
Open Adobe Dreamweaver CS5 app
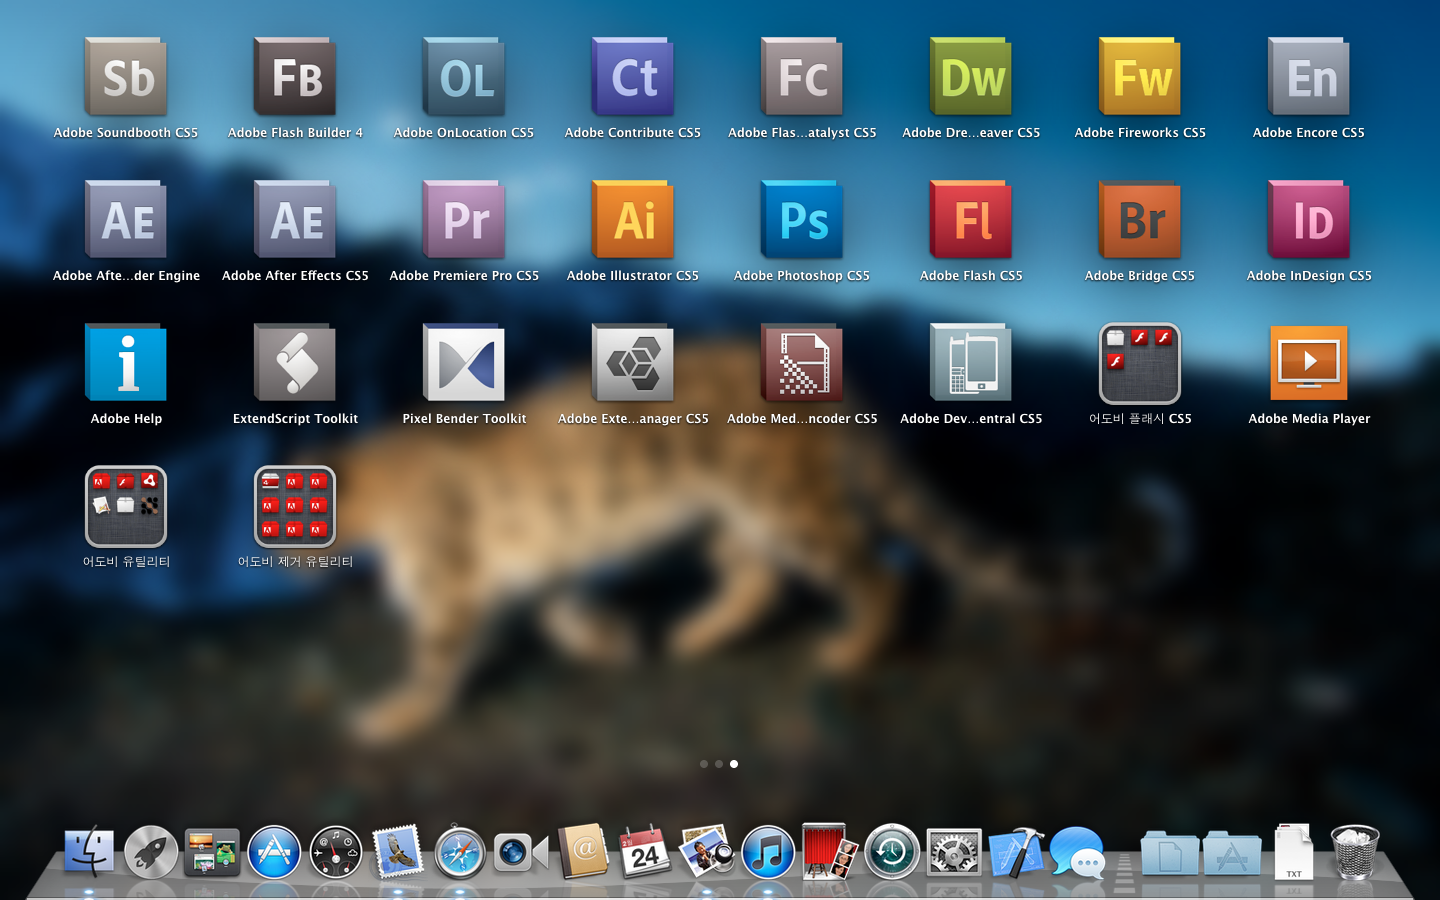[971, 78]
